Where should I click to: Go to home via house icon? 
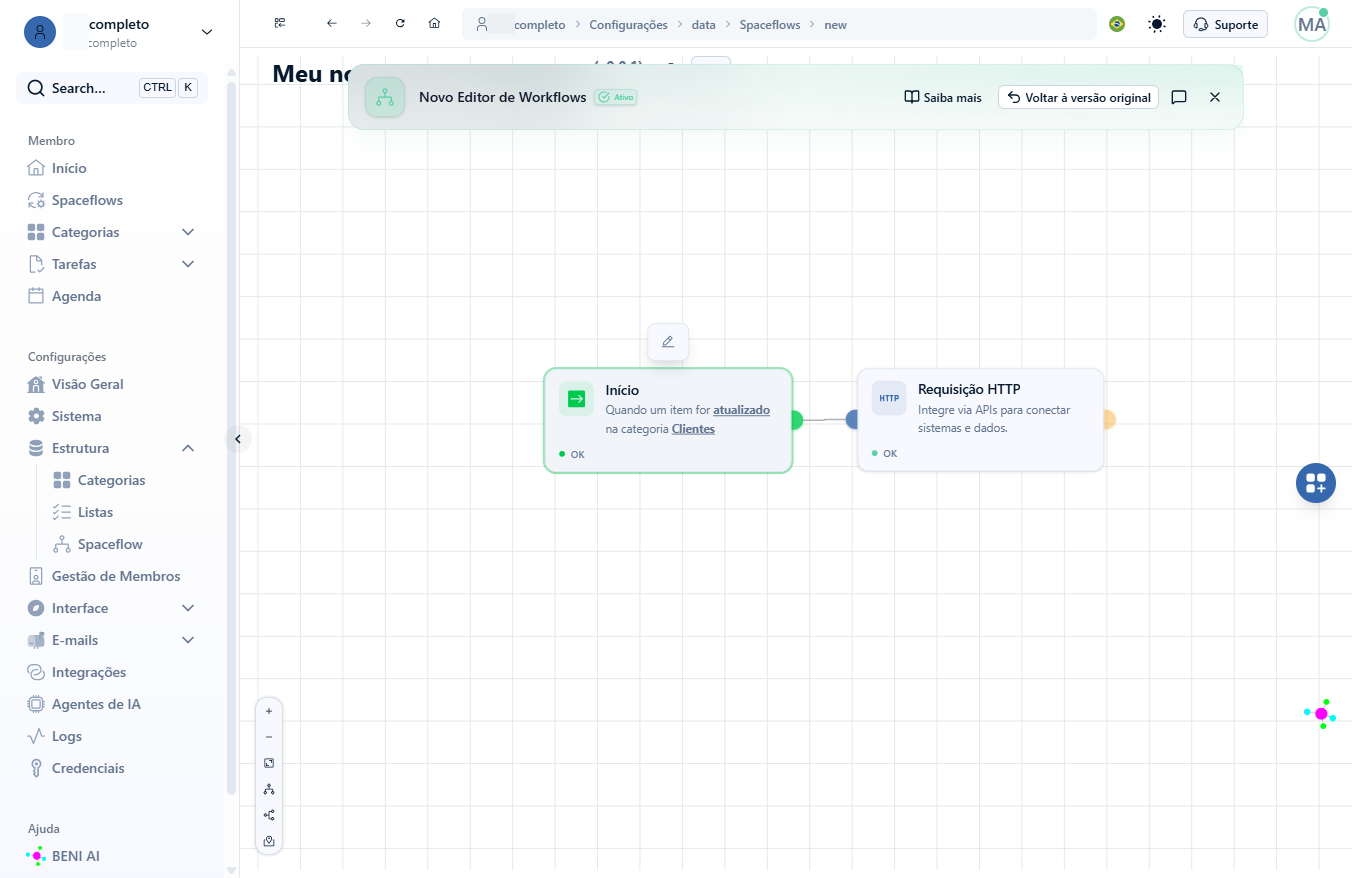434,23
